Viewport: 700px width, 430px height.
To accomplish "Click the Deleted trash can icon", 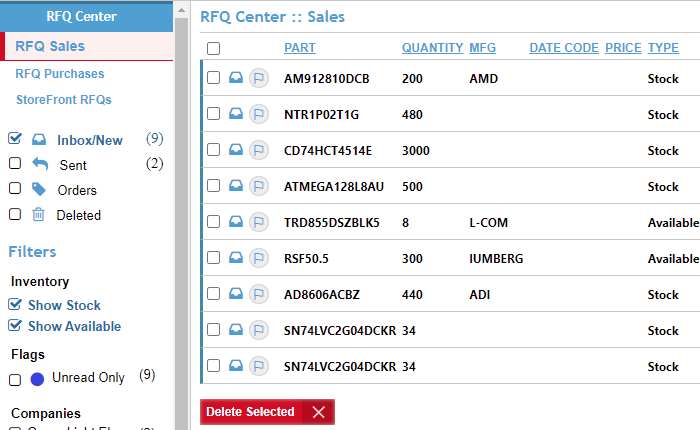I will click(39, 214).
